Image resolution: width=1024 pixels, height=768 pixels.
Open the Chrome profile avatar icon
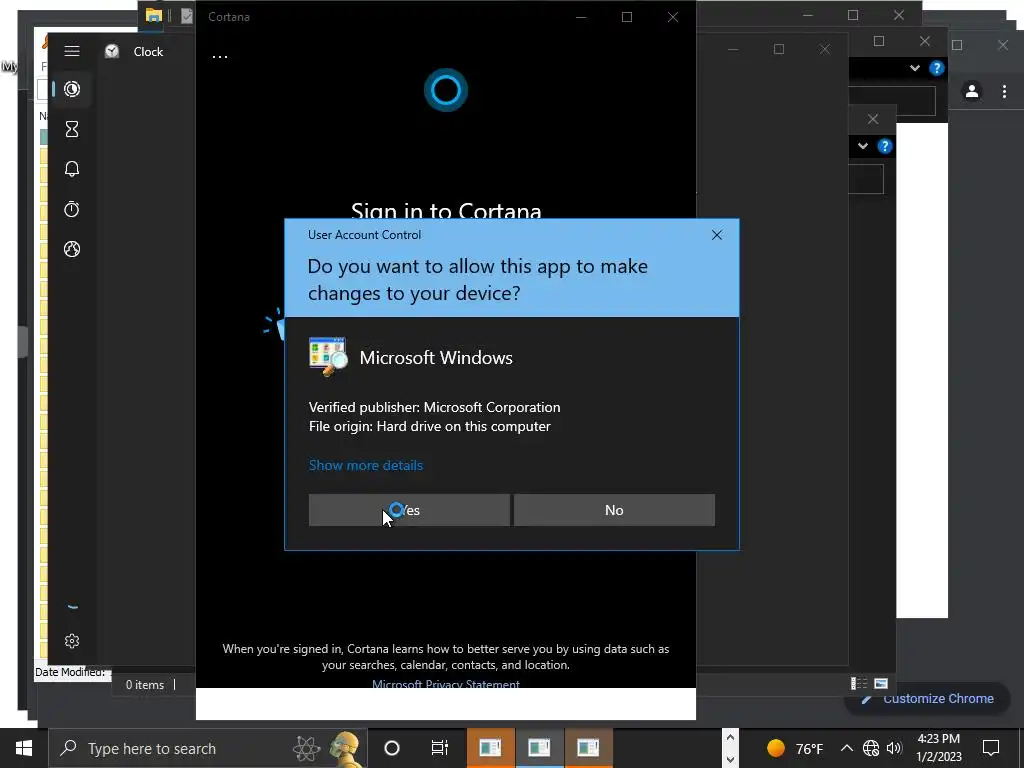tap(972, 91)
